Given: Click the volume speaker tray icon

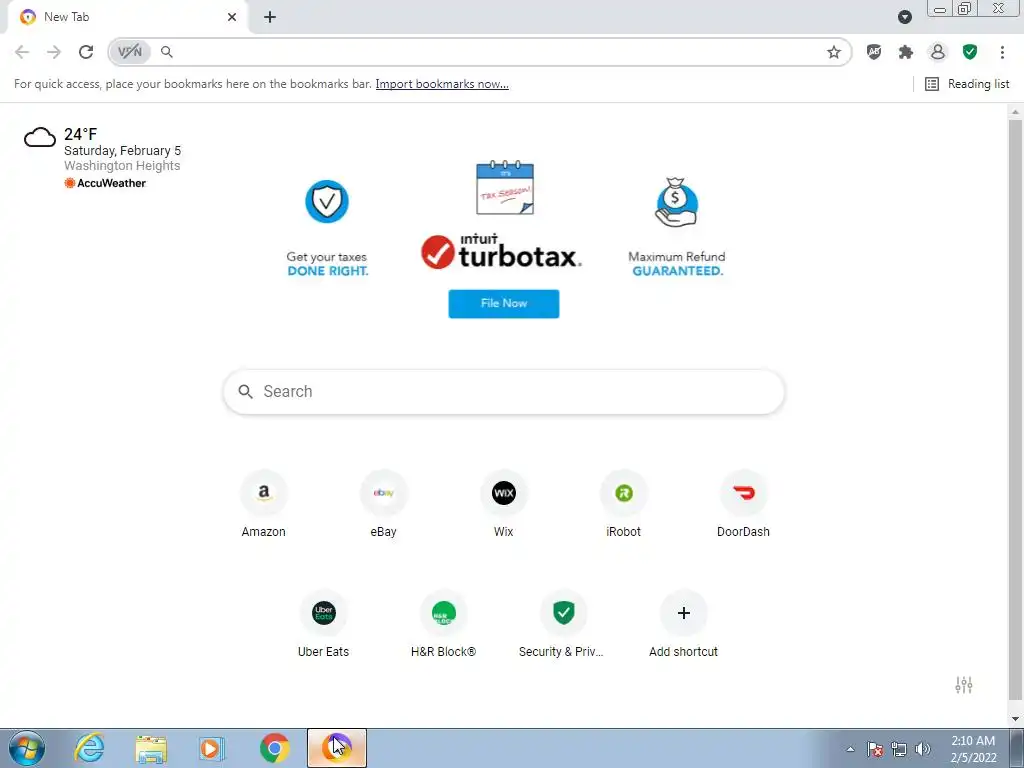Looking at the screenshot, I should (923, 749).
